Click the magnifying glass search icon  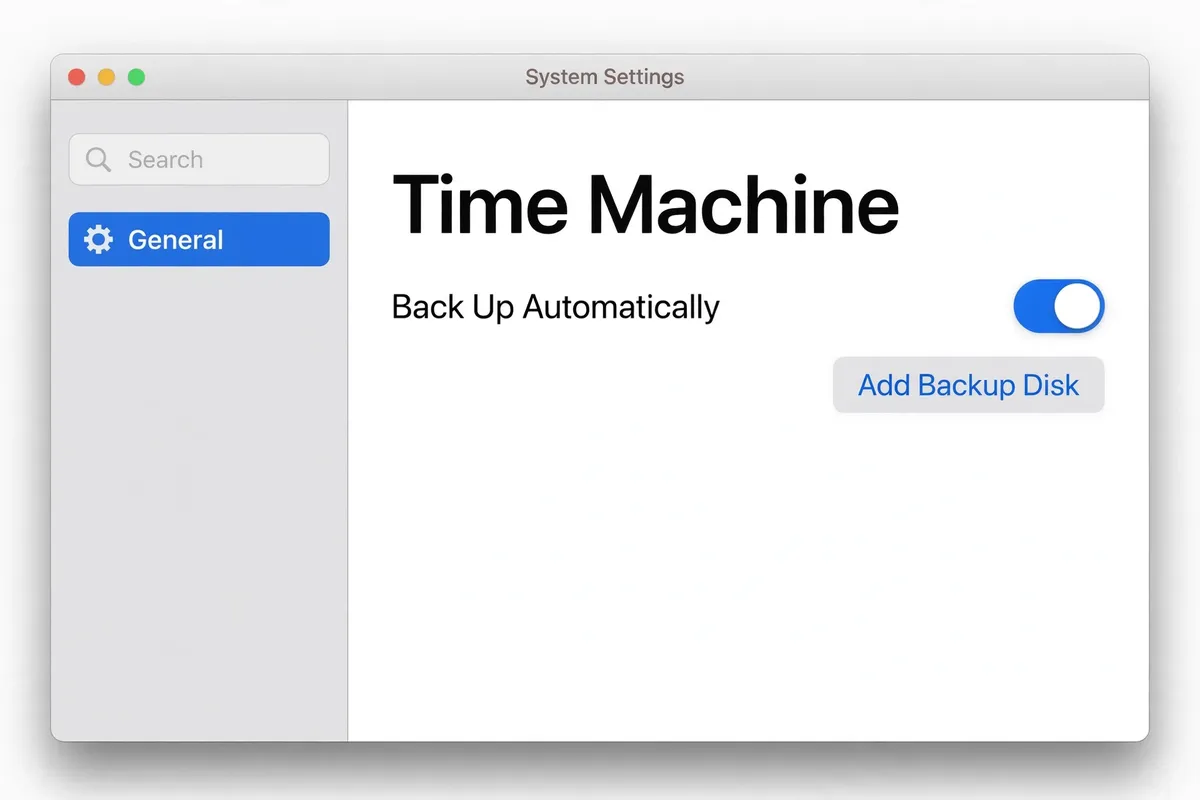(x=98, y=160)
